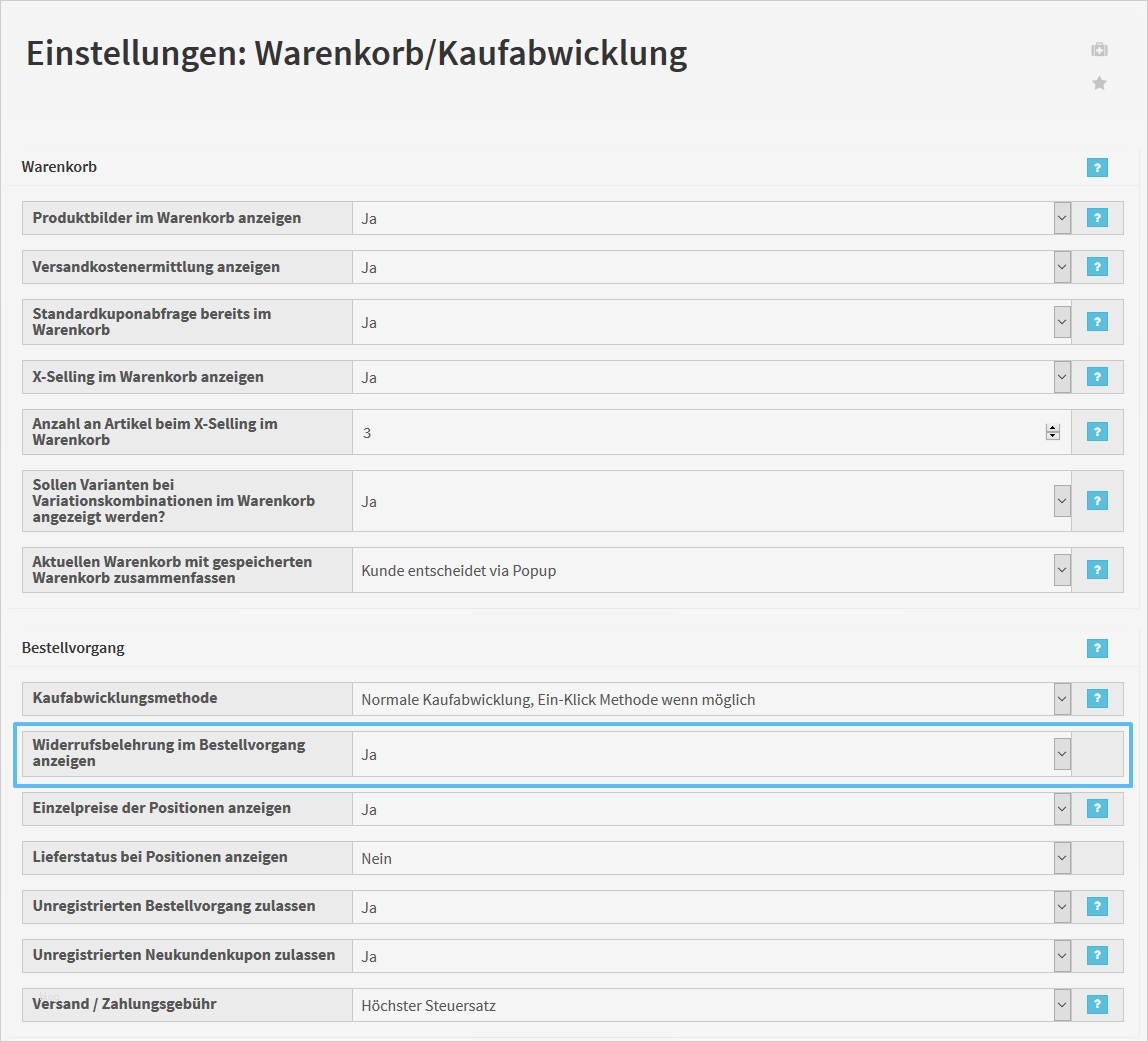Screen dimensions: 1148x1042
Task: Set Lieferstatus bei Positionen anzeigen to Ja
Action: click(x=1060, y=857)
